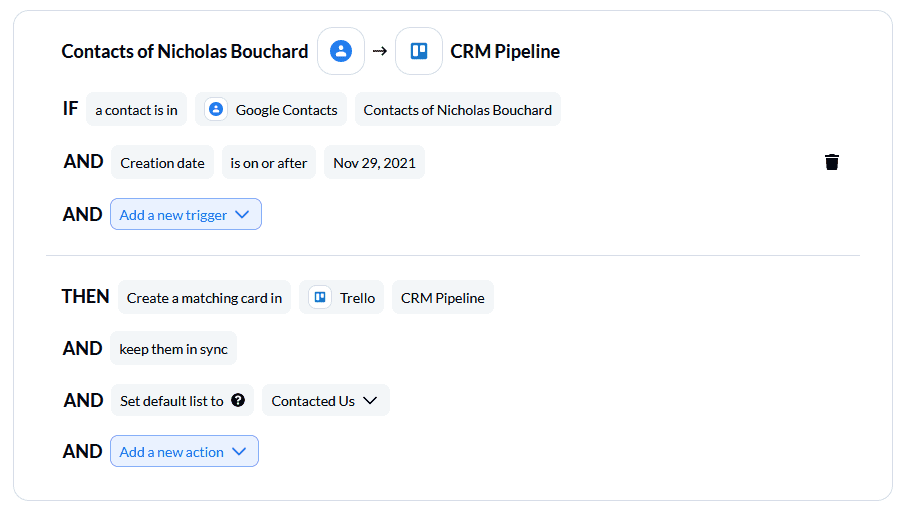This screenshot has width=905, height=511.
Task: Delete the Creation date trigger with trash icon
Action: click(832, 162)
